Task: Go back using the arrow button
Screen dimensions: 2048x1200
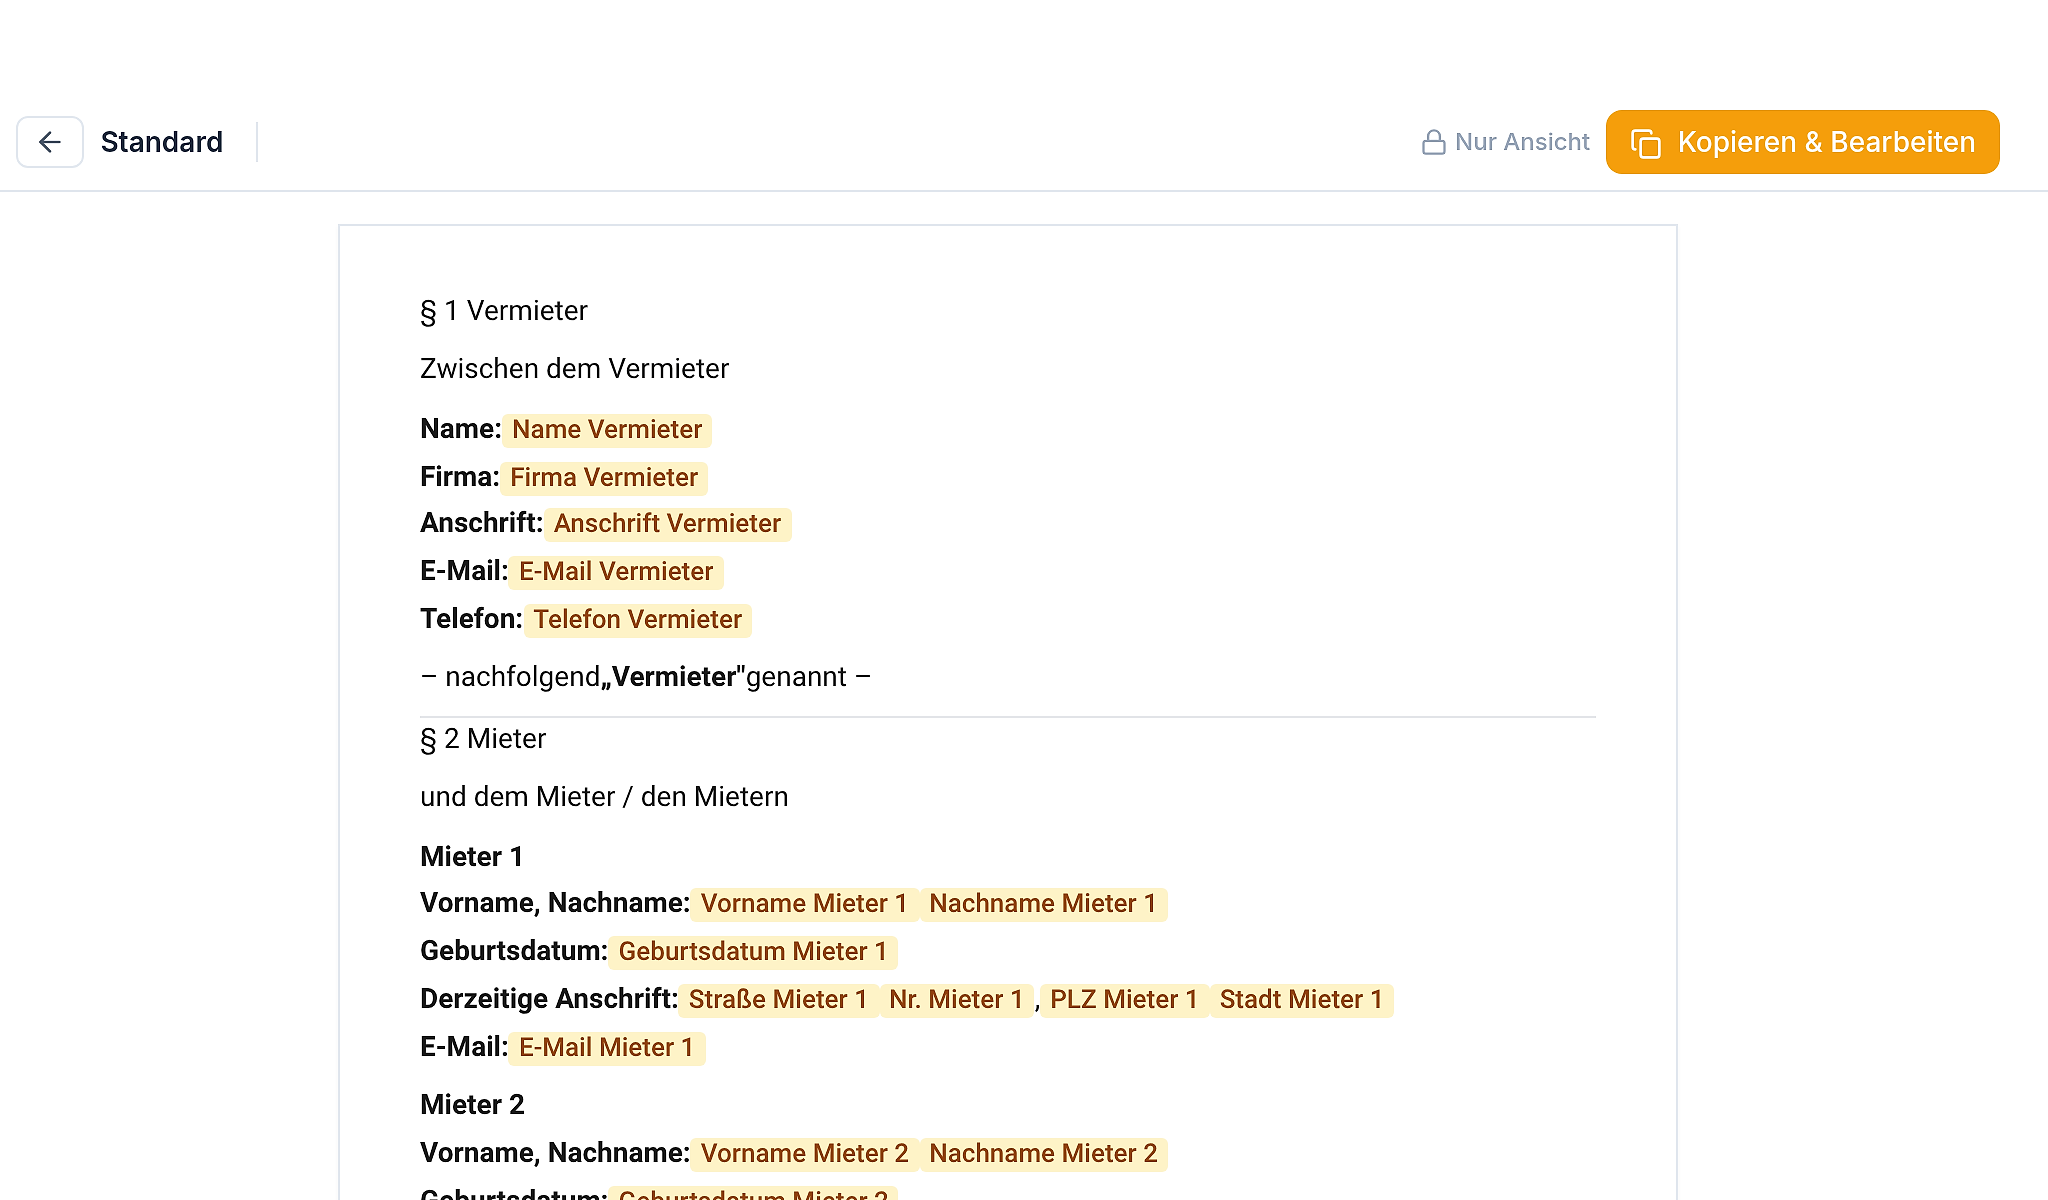Action: tap(49, 142)
